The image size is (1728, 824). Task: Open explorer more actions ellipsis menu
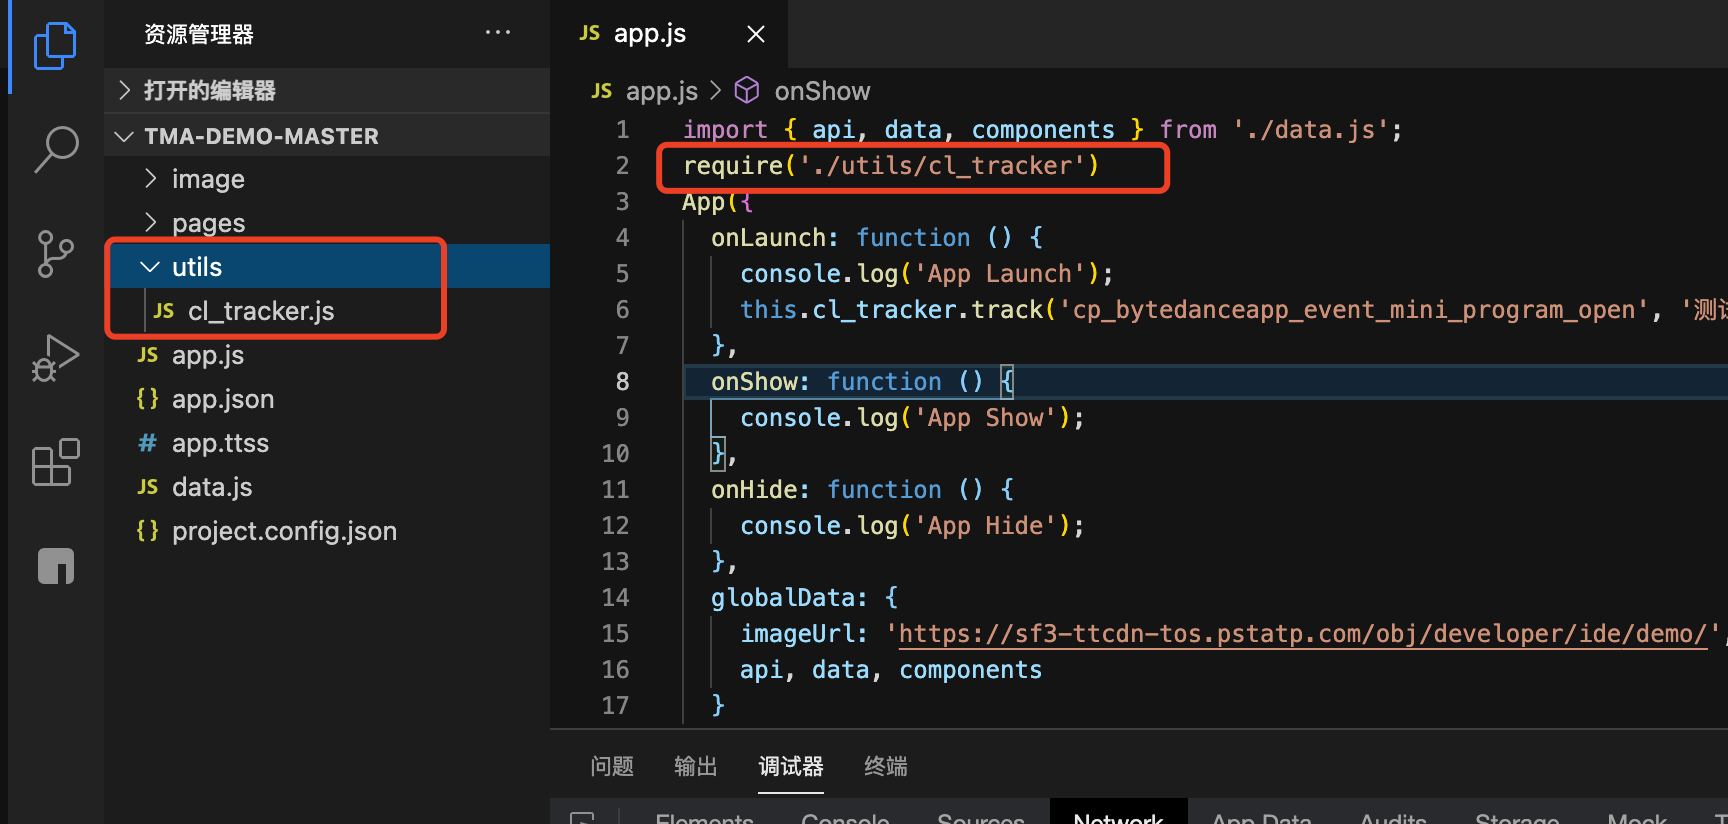point(498,33)
